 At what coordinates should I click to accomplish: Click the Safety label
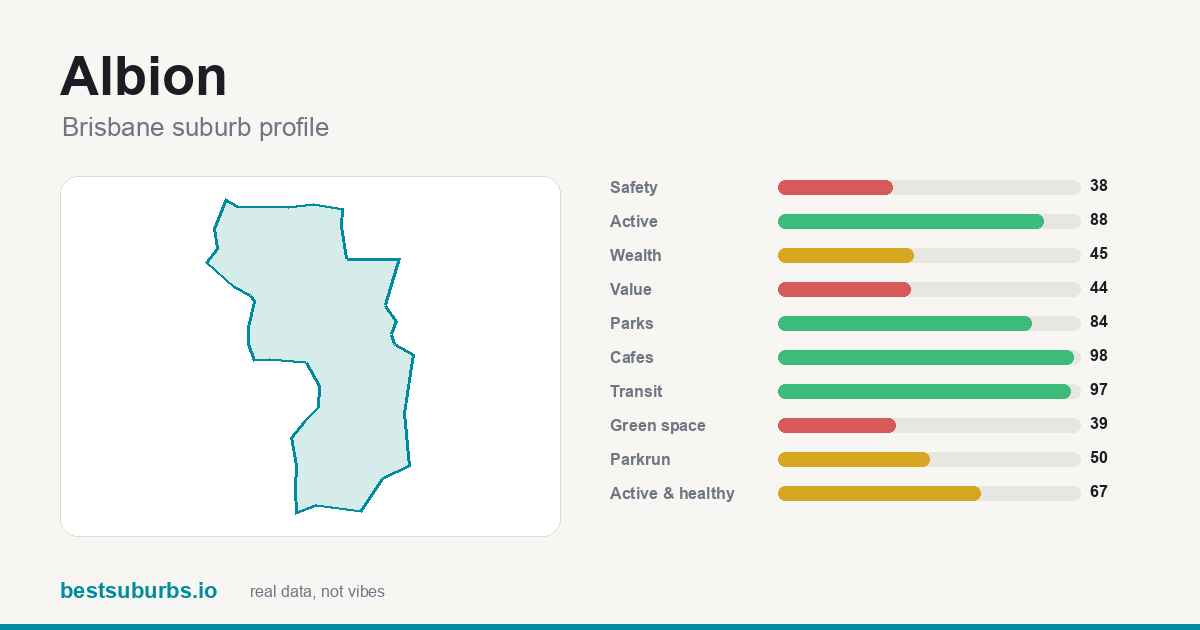coord(634,187)
